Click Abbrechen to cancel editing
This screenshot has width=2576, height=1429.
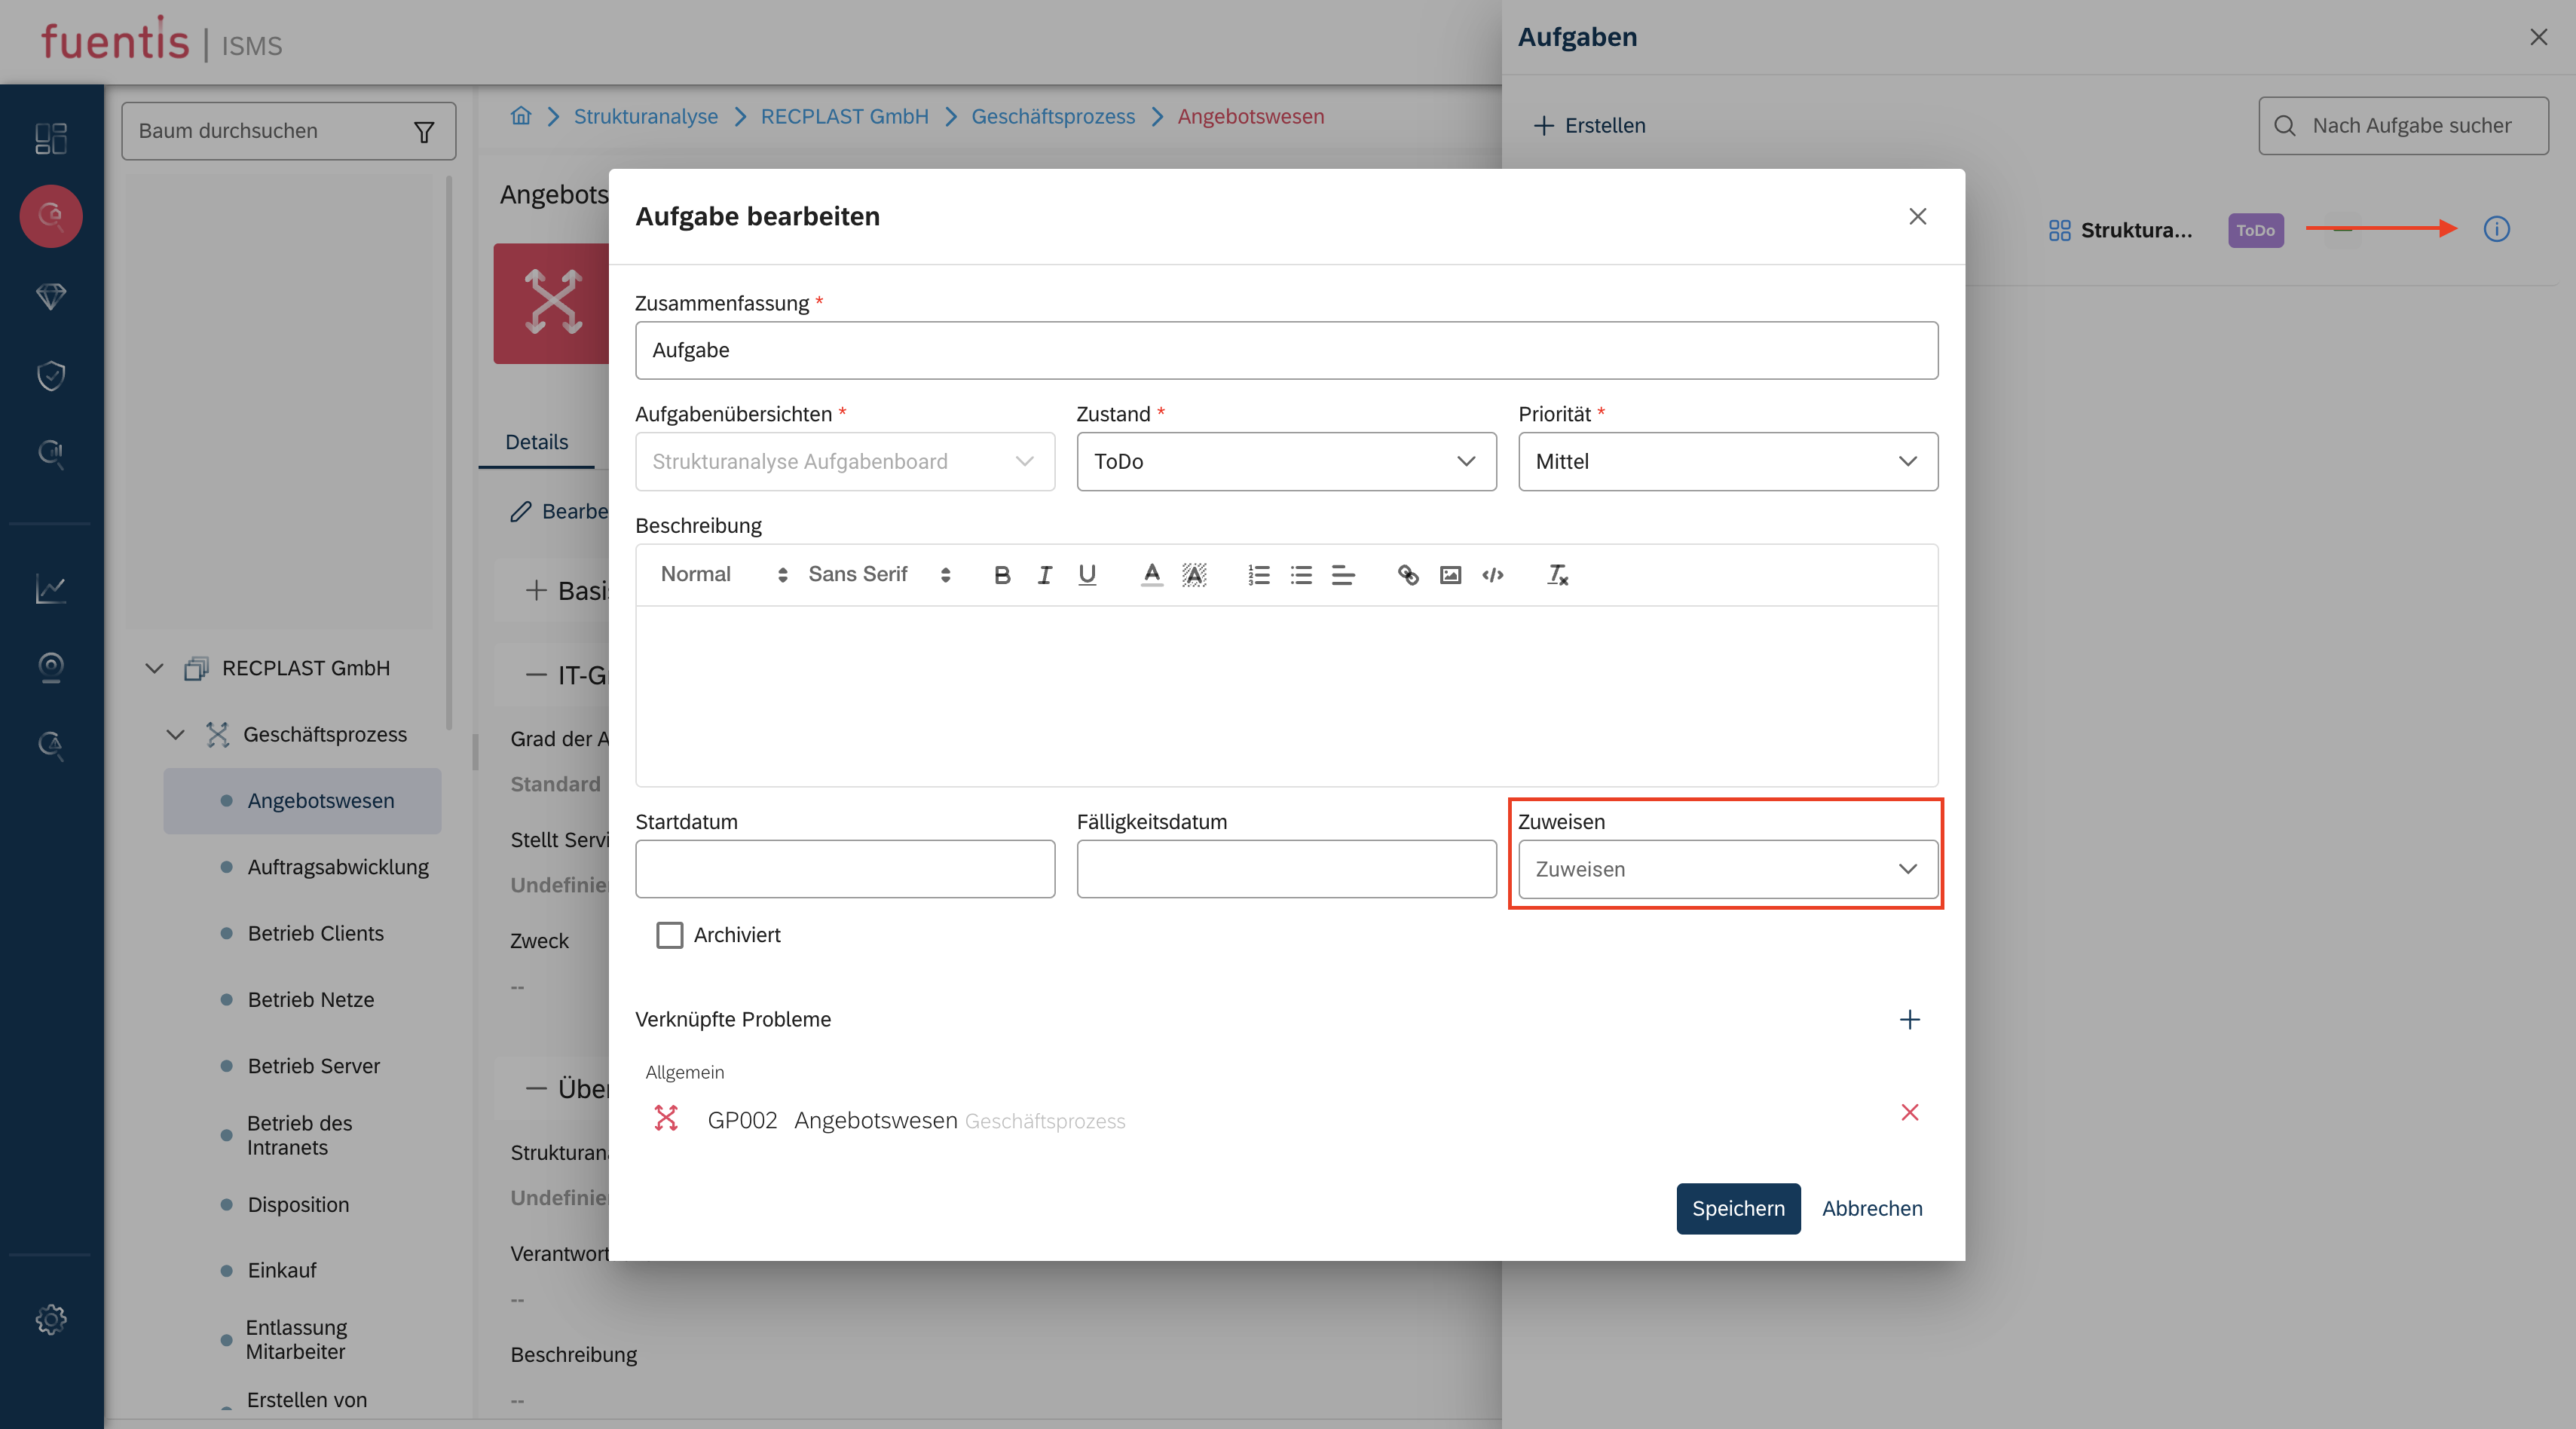click(x=1871, y=1209)
